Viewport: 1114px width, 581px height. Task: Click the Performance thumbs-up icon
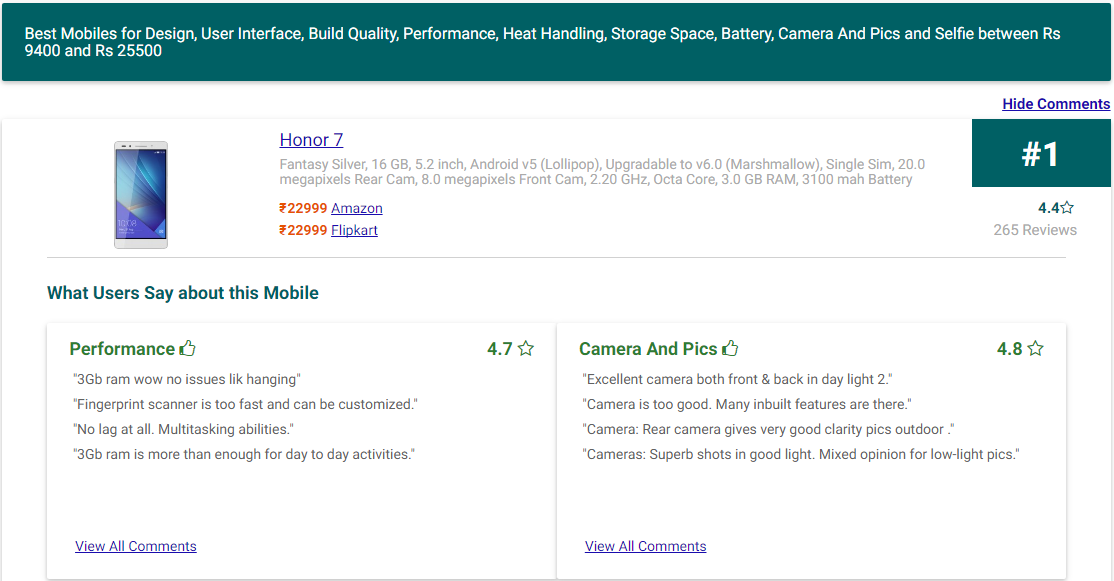pos(188,348)
